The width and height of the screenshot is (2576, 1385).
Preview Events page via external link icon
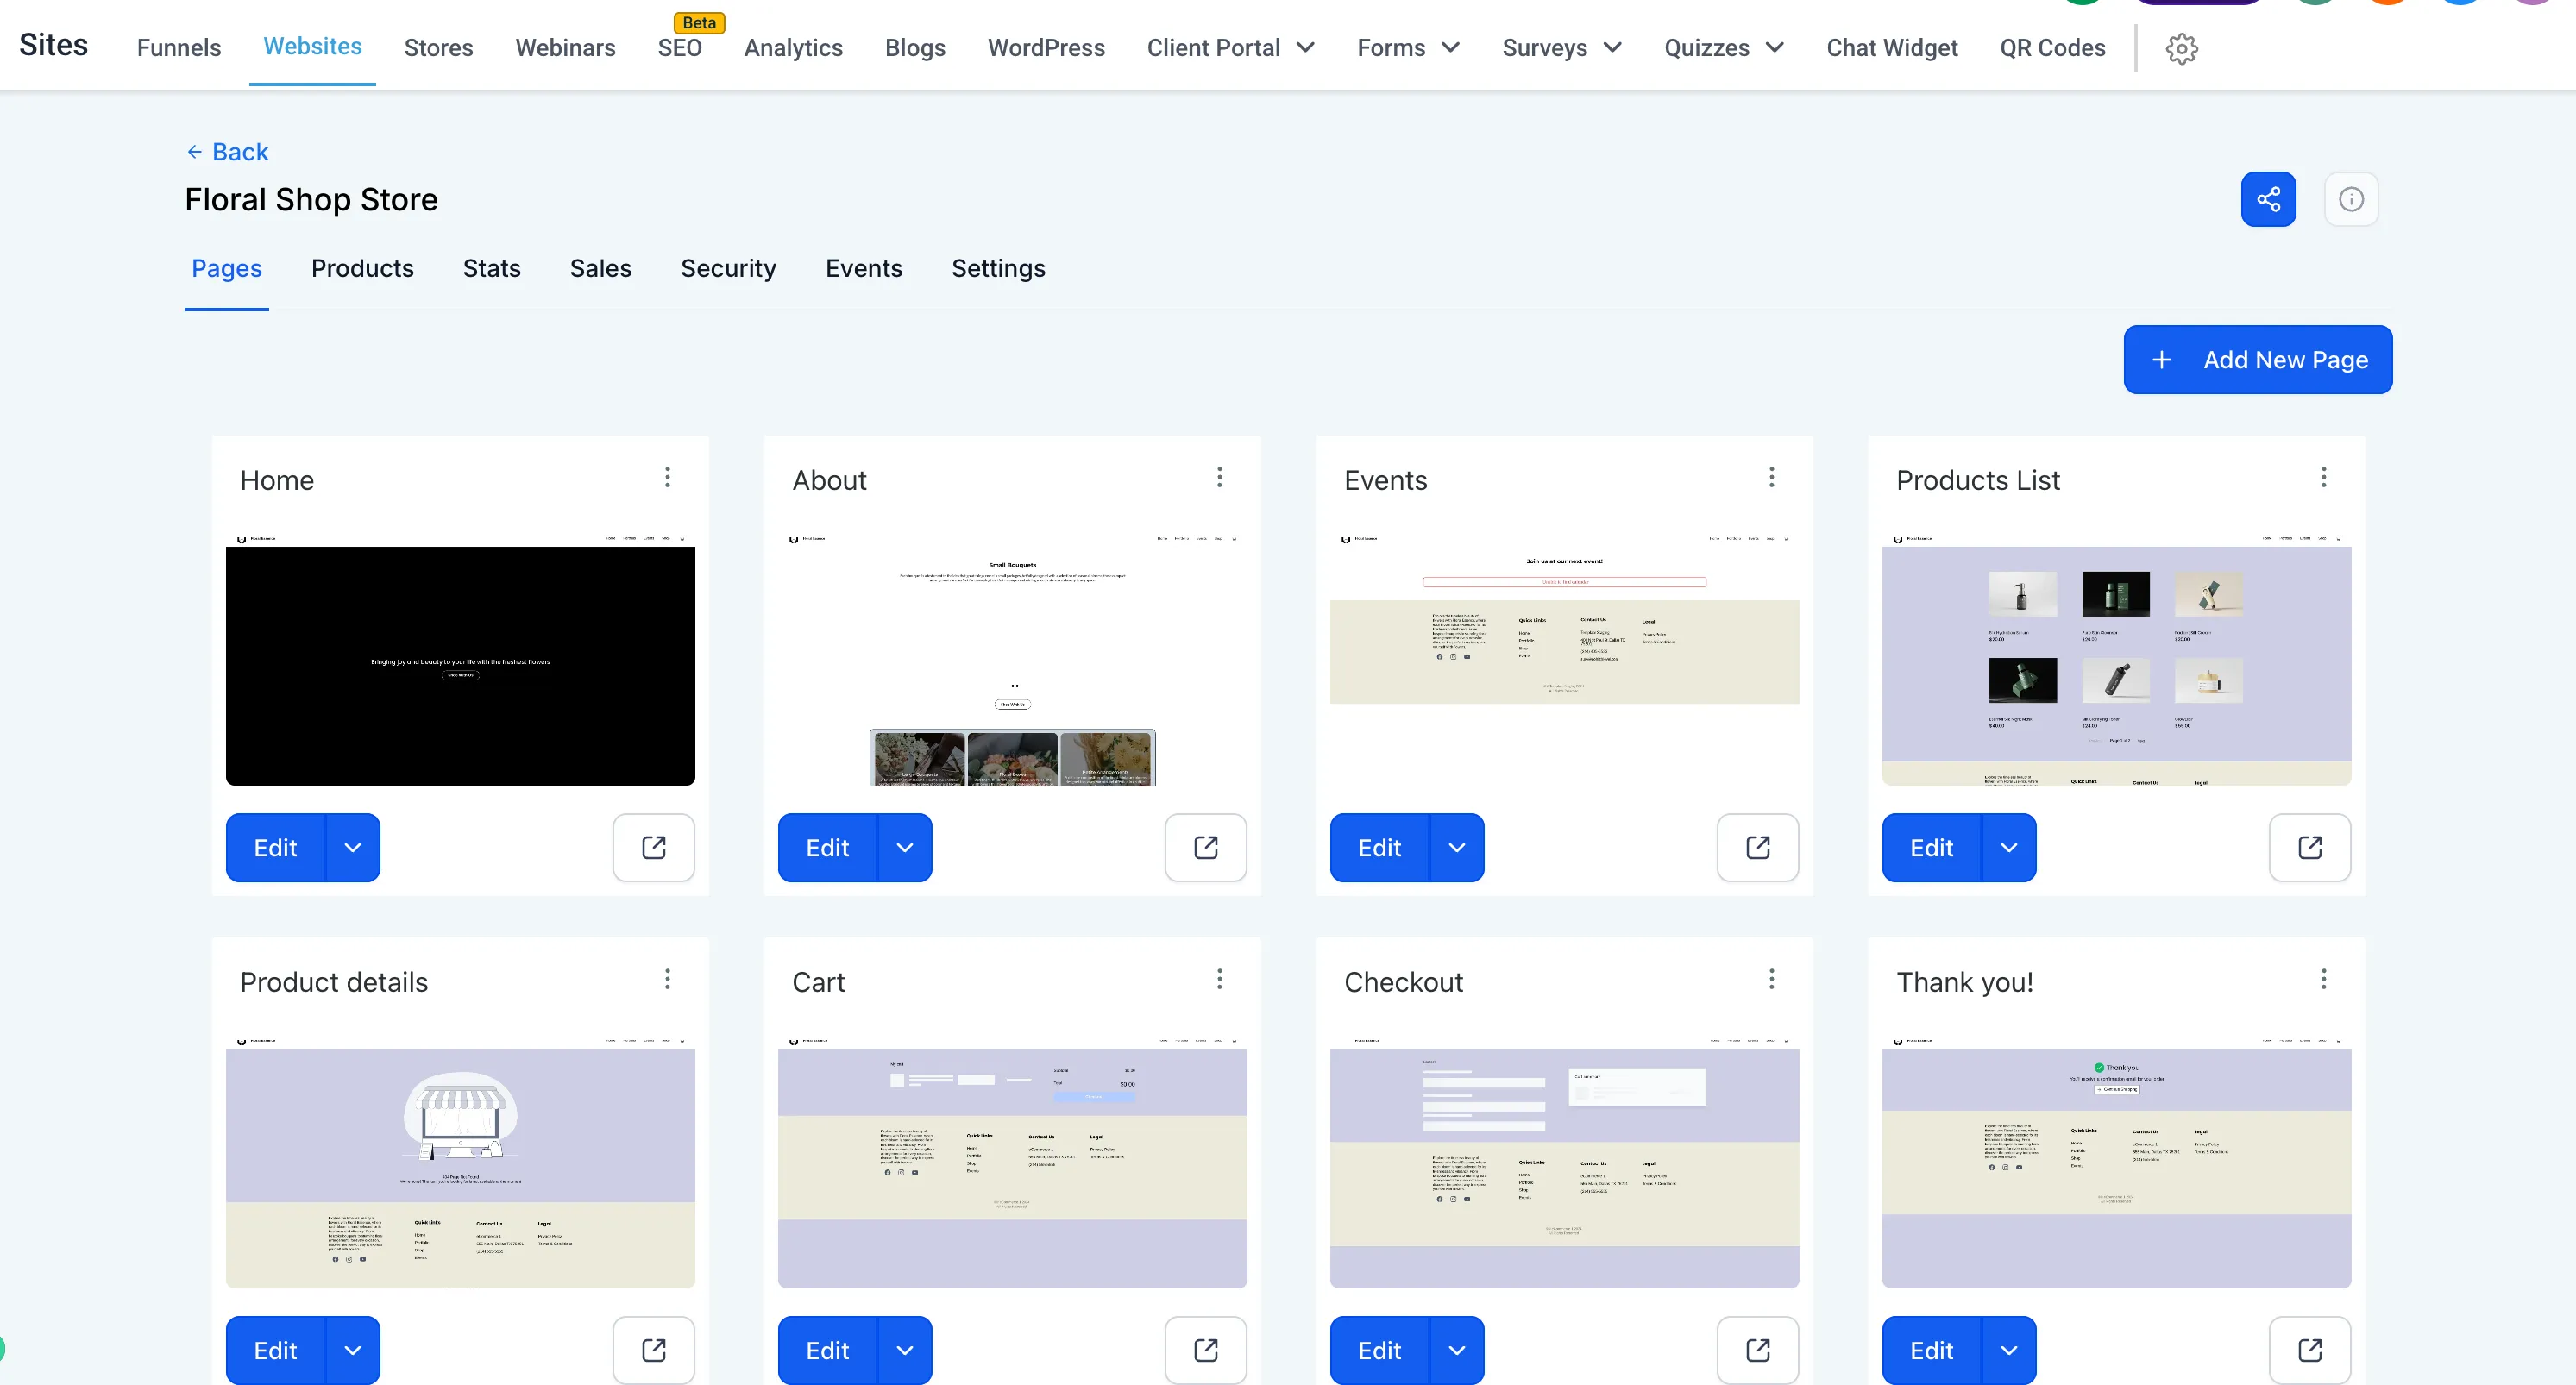pos(1757,847)
